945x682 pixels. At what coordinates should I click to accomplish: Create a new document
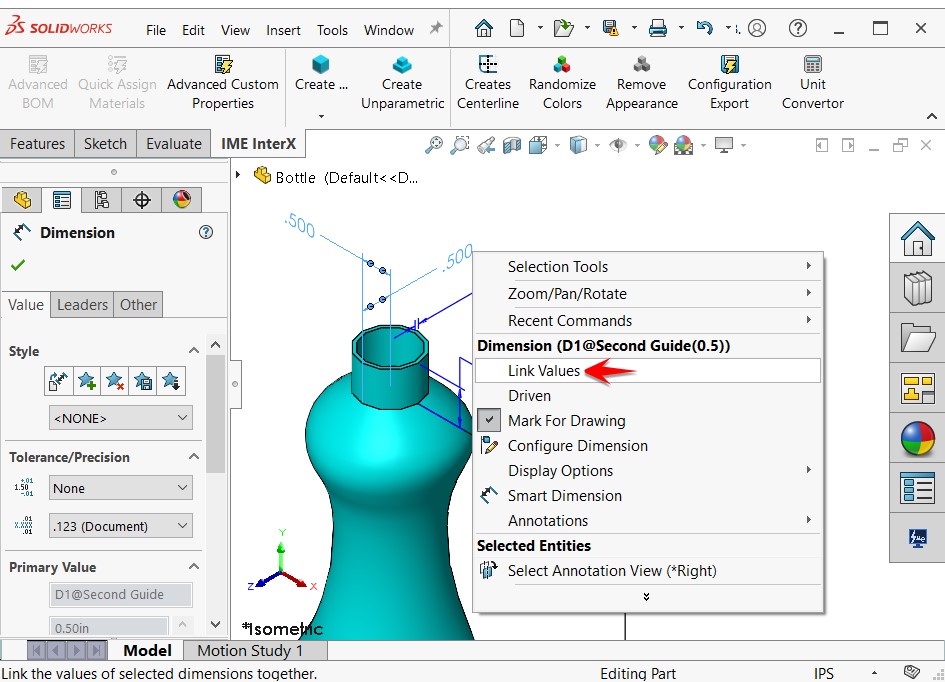tap(516, 28)
